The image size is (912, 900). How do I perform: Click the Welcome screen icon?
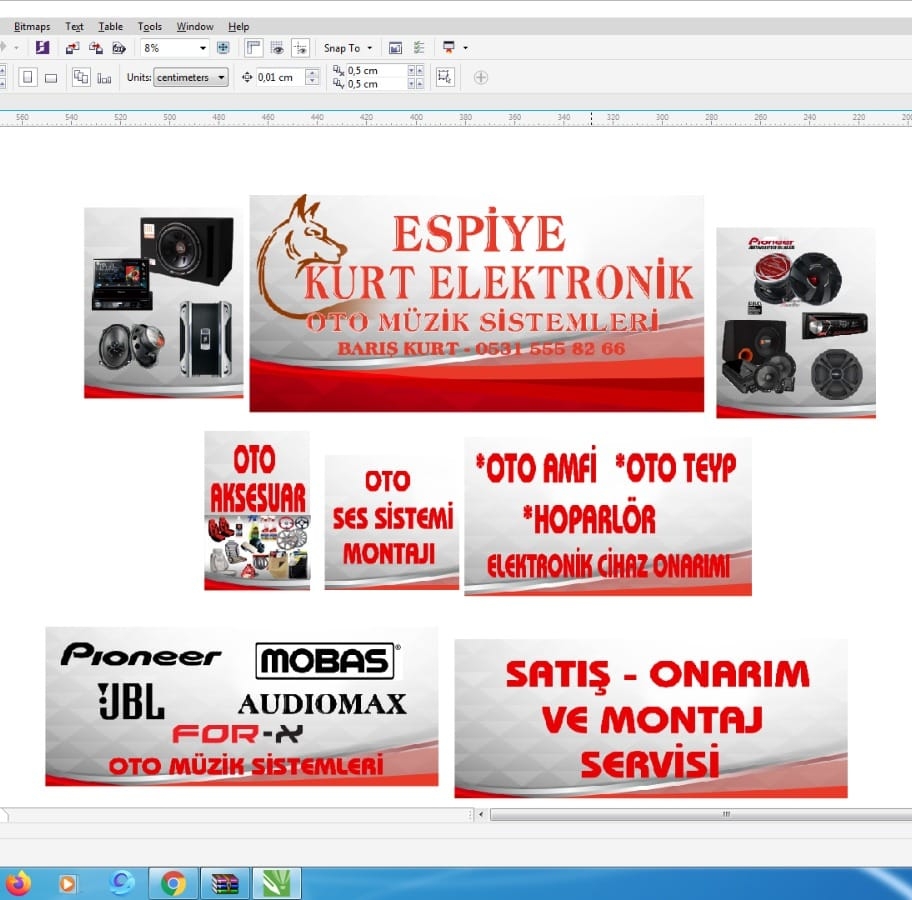pyautogui.click(x=396, y=48)
